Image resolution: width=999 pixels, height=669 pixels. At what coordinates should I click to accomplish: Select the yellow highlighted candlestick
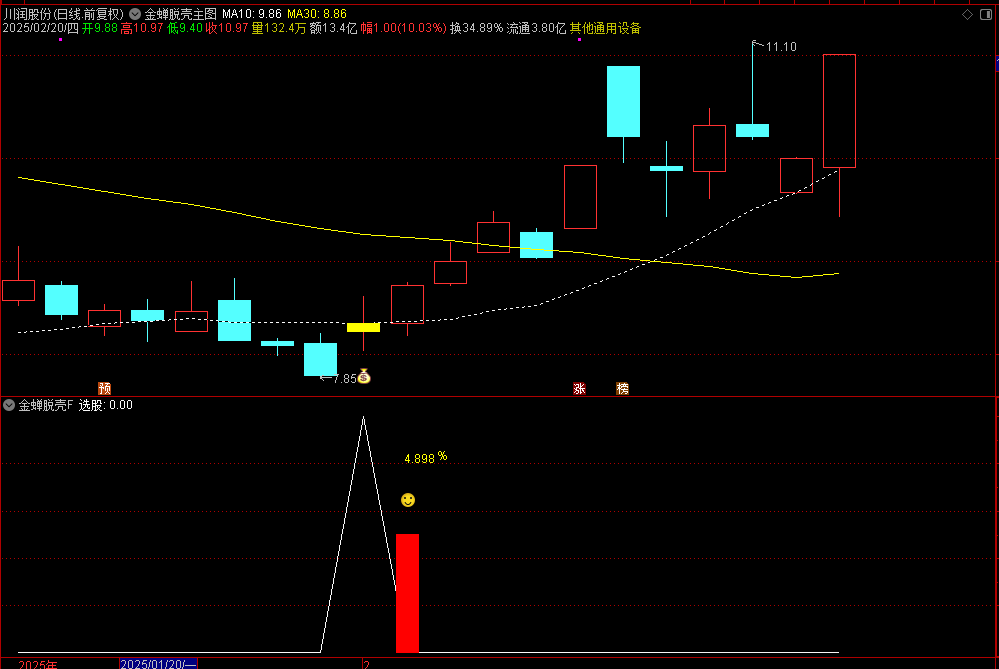pos(363,327)
